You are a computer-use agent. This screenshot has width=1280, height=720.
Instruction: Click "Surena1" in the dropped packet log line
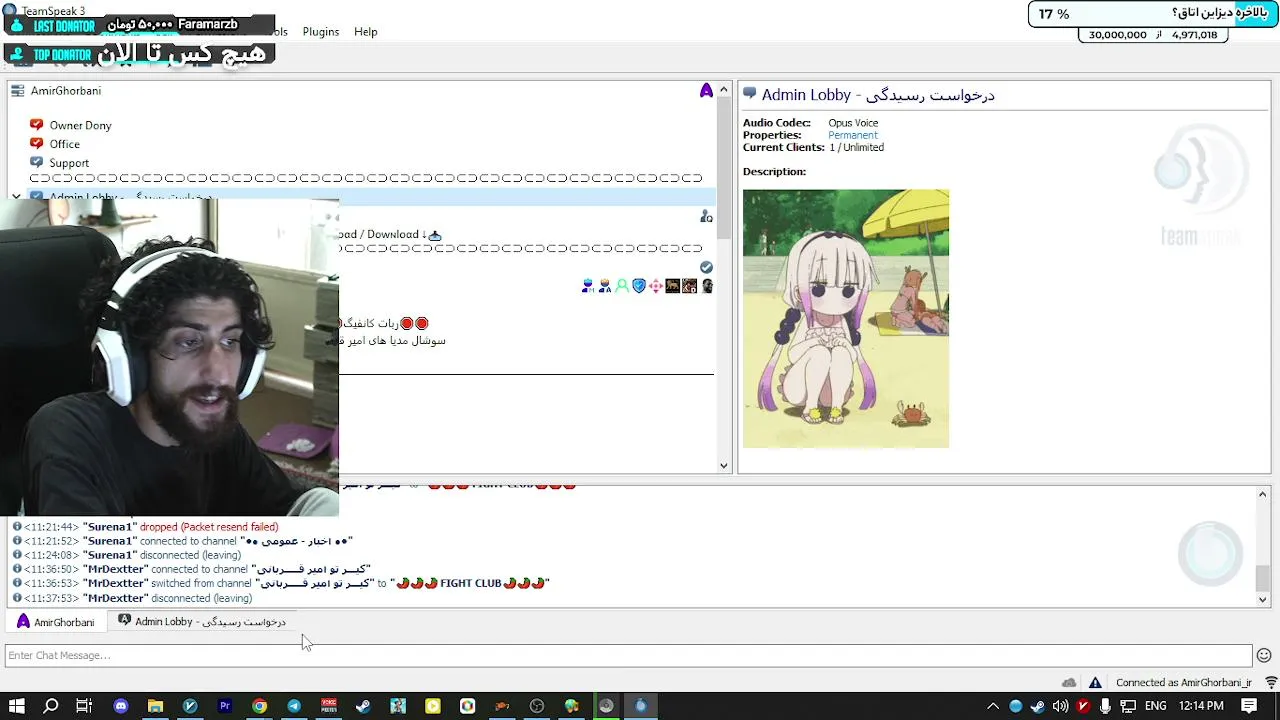109,527
